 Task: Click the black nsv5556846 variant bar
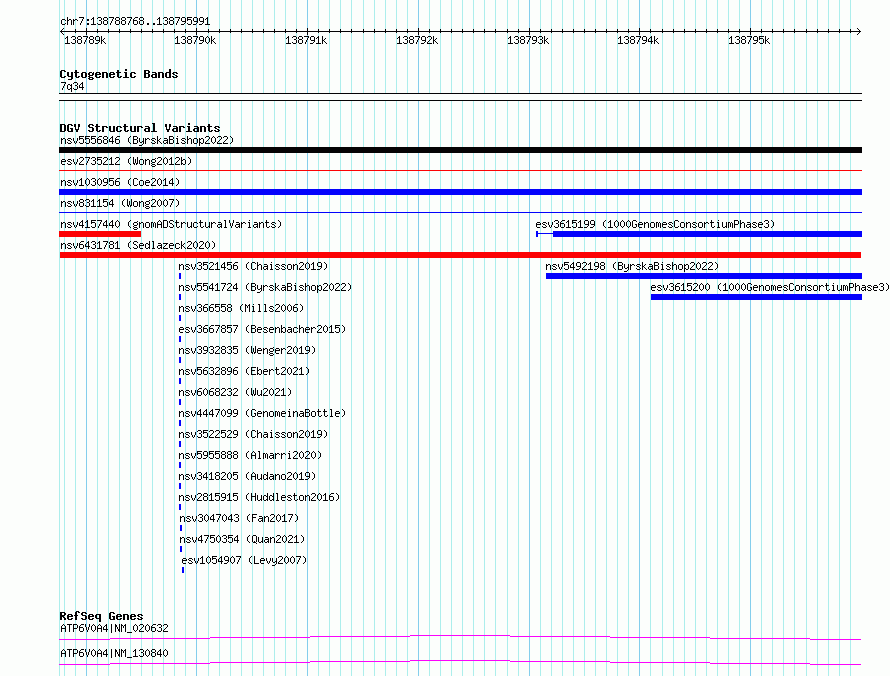click(x=460, y=150)
